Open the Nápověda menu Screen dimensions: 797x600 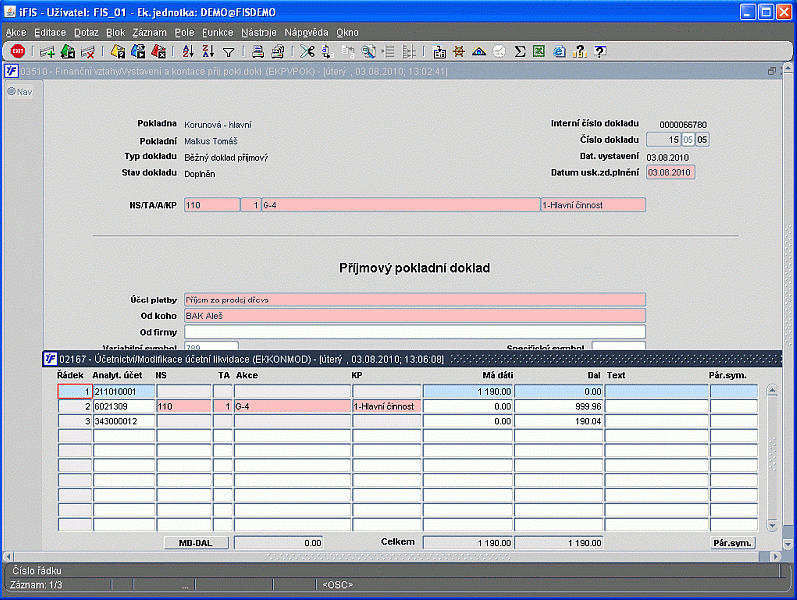[x=306, y=32]
